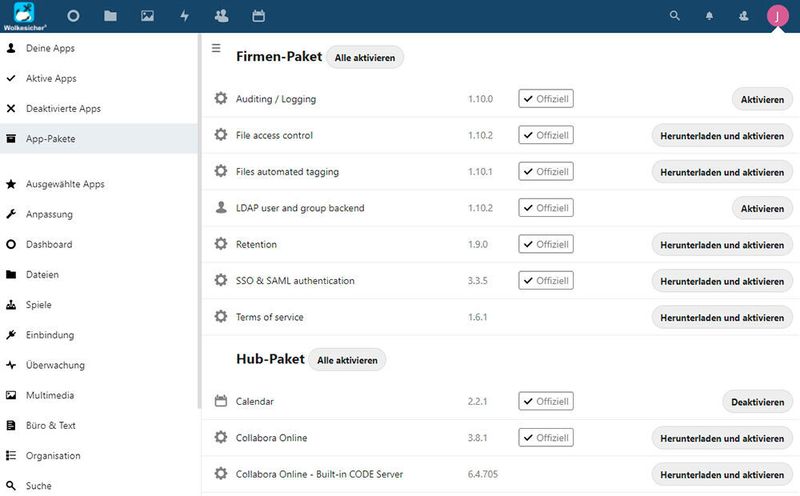The height and width of the screenshot is (496, 800).
Task: Open the Activity lightning icon in top bar
Action: [x=185, y=16]
